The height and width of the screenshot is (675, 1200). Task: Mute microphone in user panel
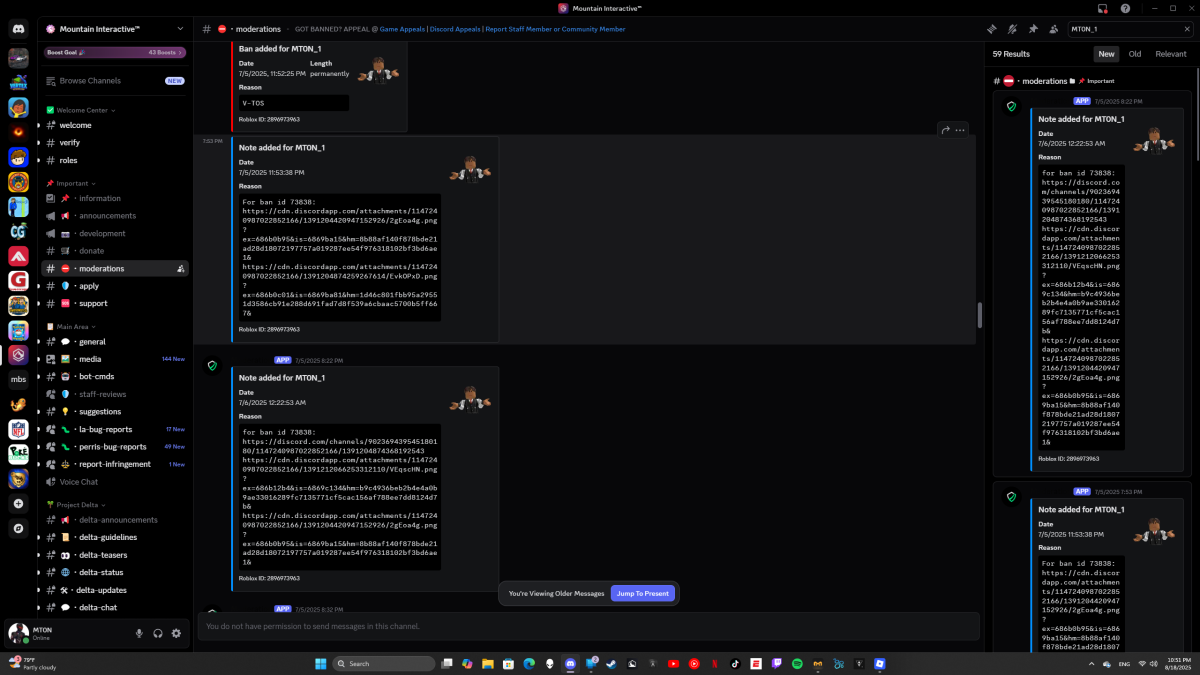(140, 633)
